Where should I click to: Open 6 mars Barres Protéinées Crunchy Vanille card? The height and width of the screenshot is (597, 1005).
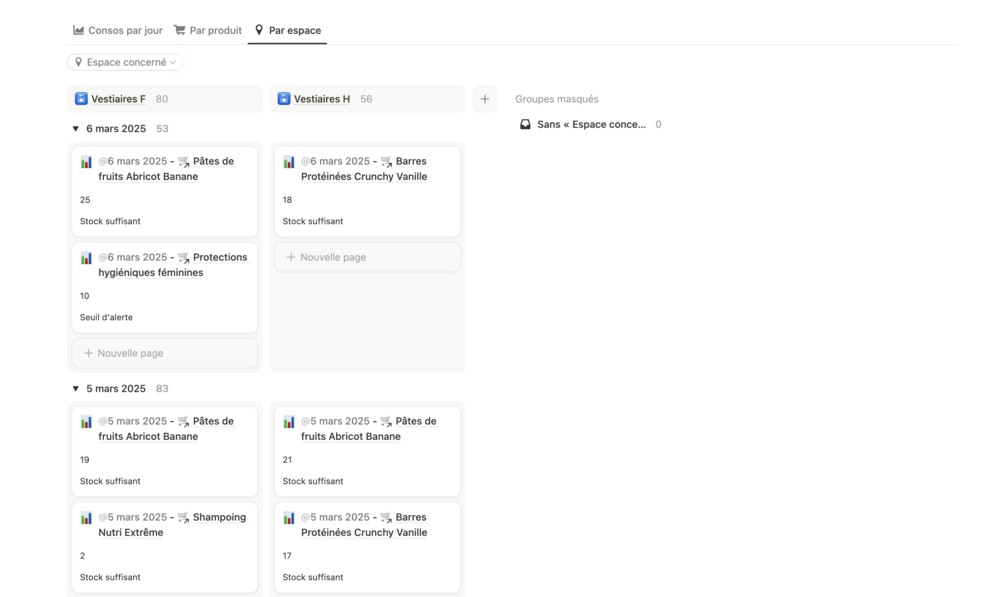[367, 191]
